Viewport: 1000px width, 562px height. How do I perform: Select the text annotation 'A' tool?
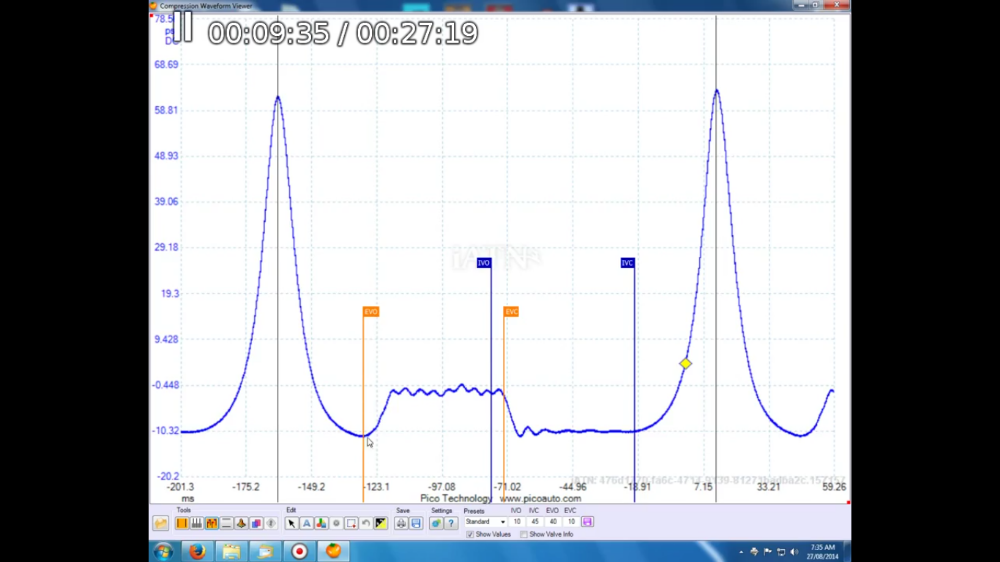click(x=307, y=523)
